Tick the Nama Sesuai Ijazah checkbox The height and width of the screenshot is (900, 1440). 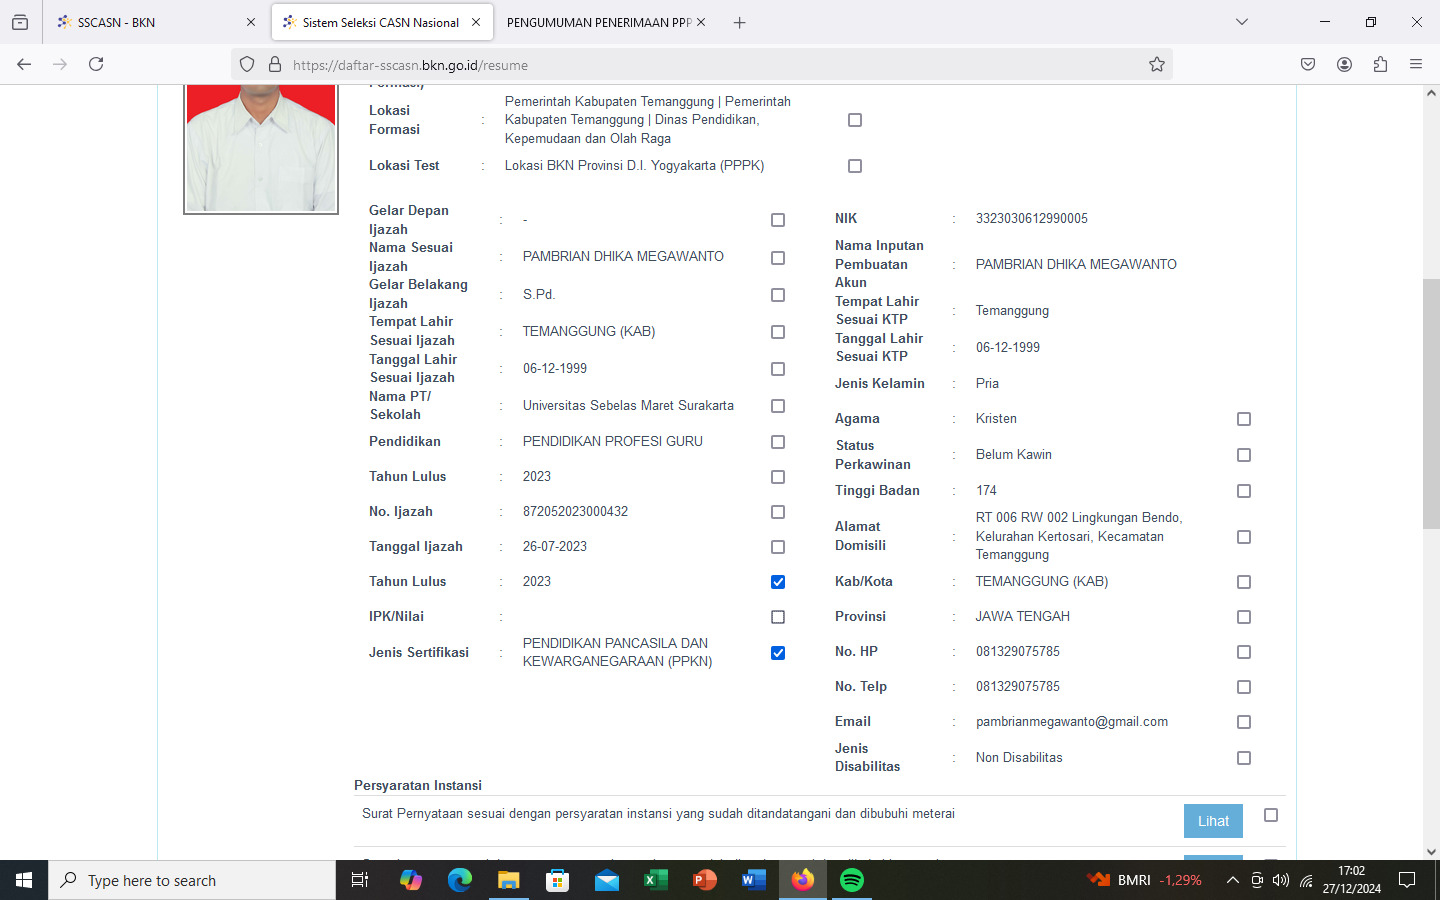(x=778, y=258)
